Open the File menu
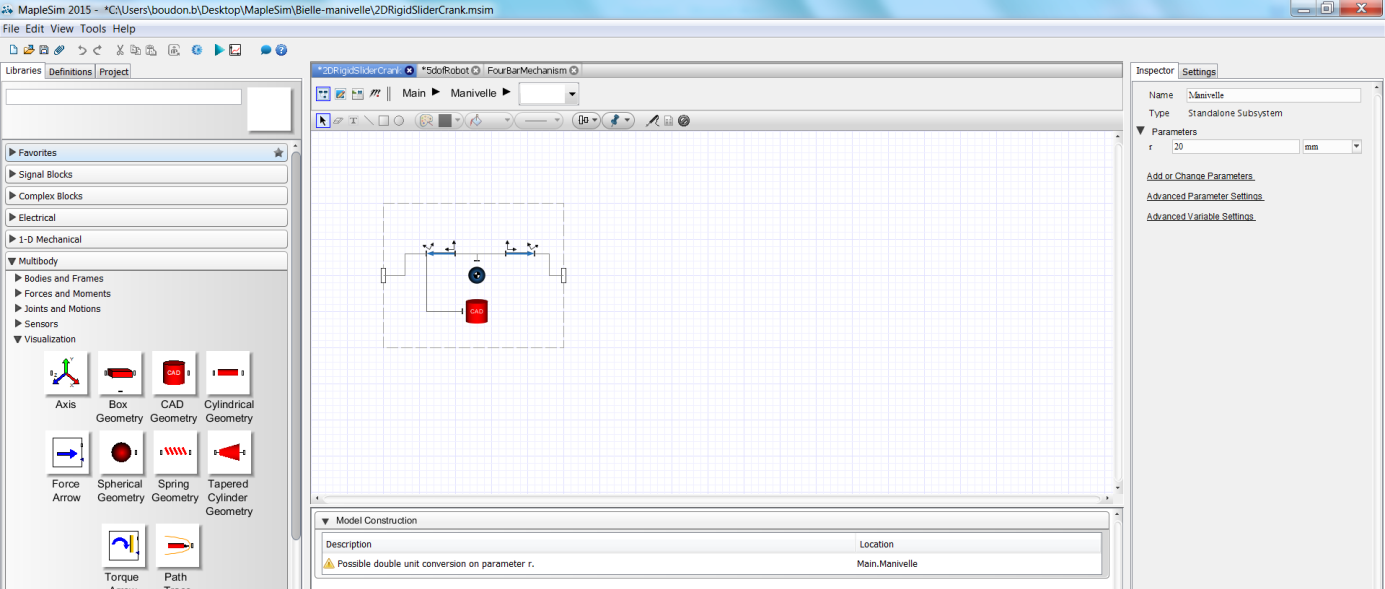Screen dimensions: 1385x589 click(11, 29)
